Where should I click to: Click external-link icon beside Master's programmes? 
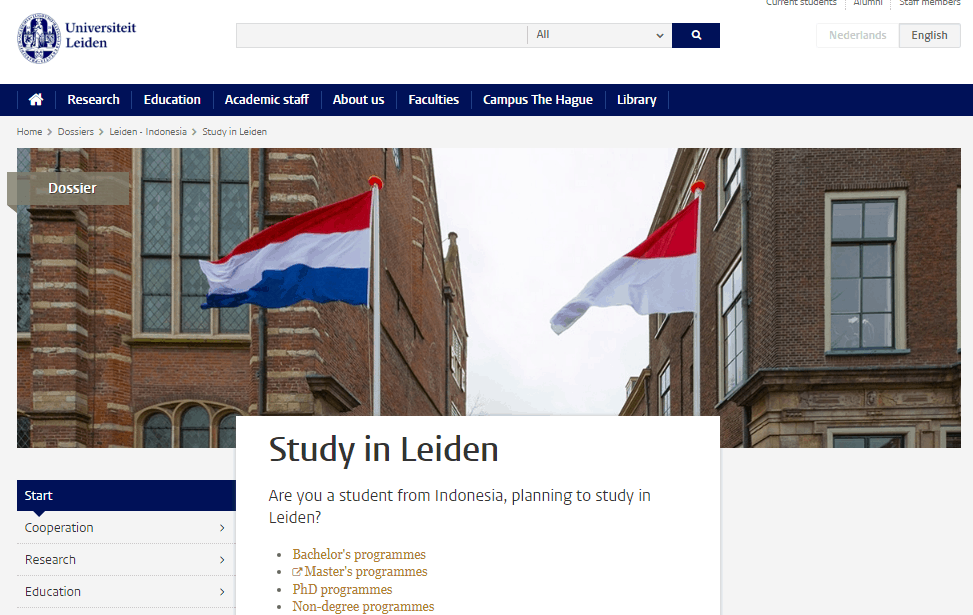pyautogui.click(x=297, y=572)
